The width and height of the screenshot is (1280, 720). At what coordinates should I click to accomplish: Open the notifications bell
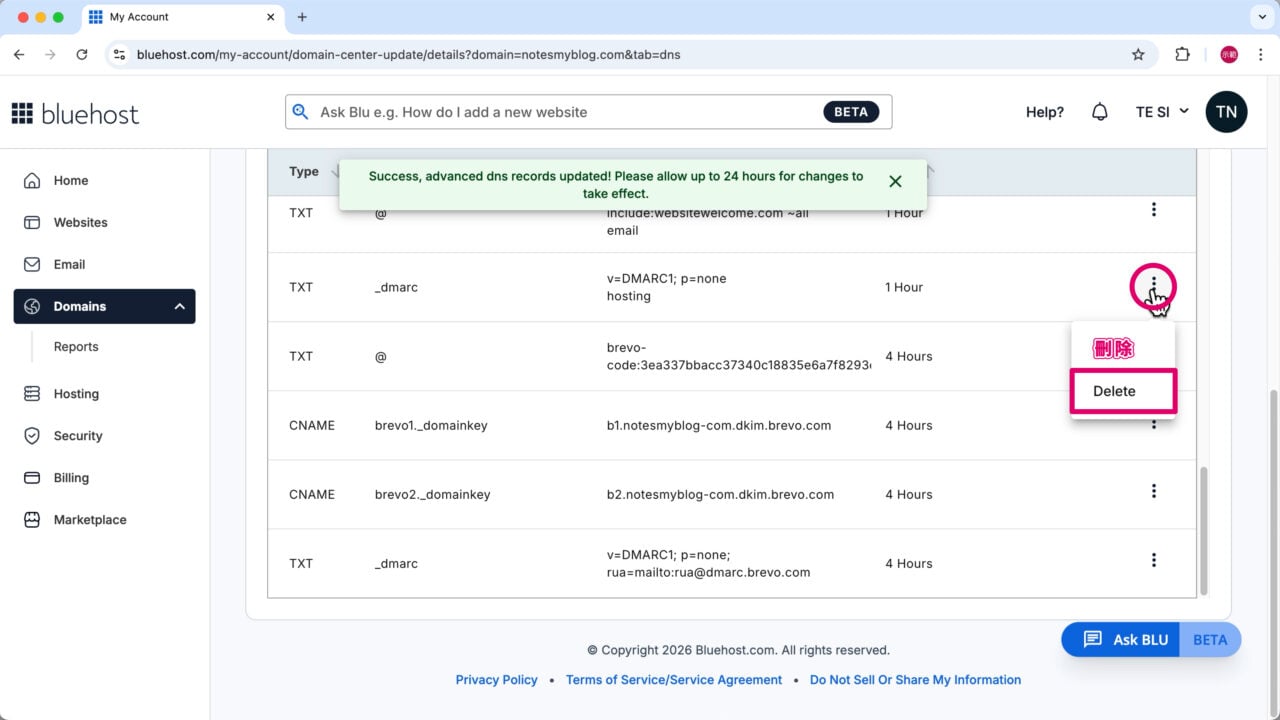tap(1099, 112)
